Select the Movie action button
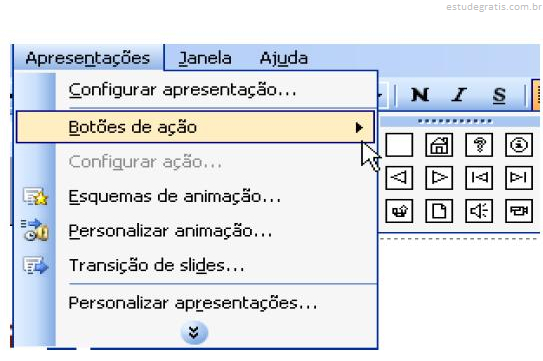Screen dimensions: 543x361 pyautogui.click(x=519, y=211)
